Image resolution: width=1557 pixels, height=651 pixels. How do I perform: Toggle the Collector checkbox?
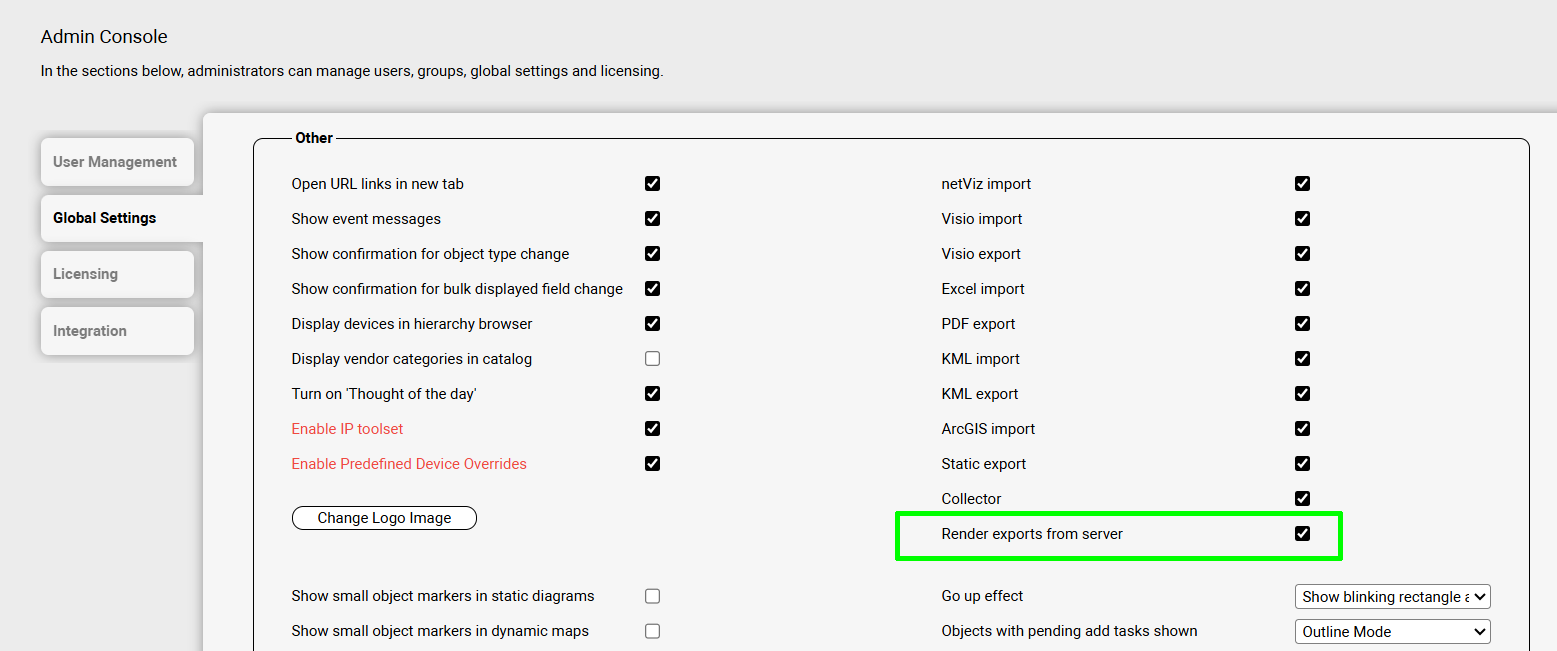[x=1302, y=499]
